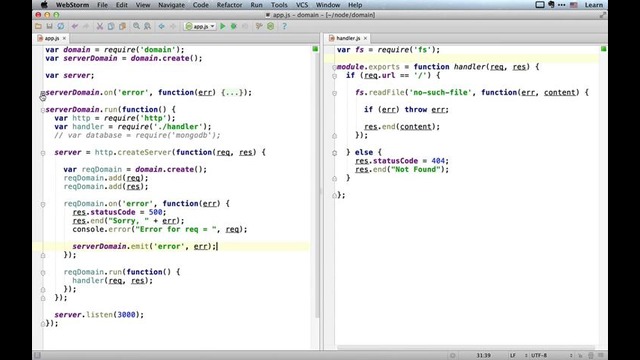Collapse module.exports handler function in handler.js
This screenshot has height=360, width=640.
pos(334,67)
